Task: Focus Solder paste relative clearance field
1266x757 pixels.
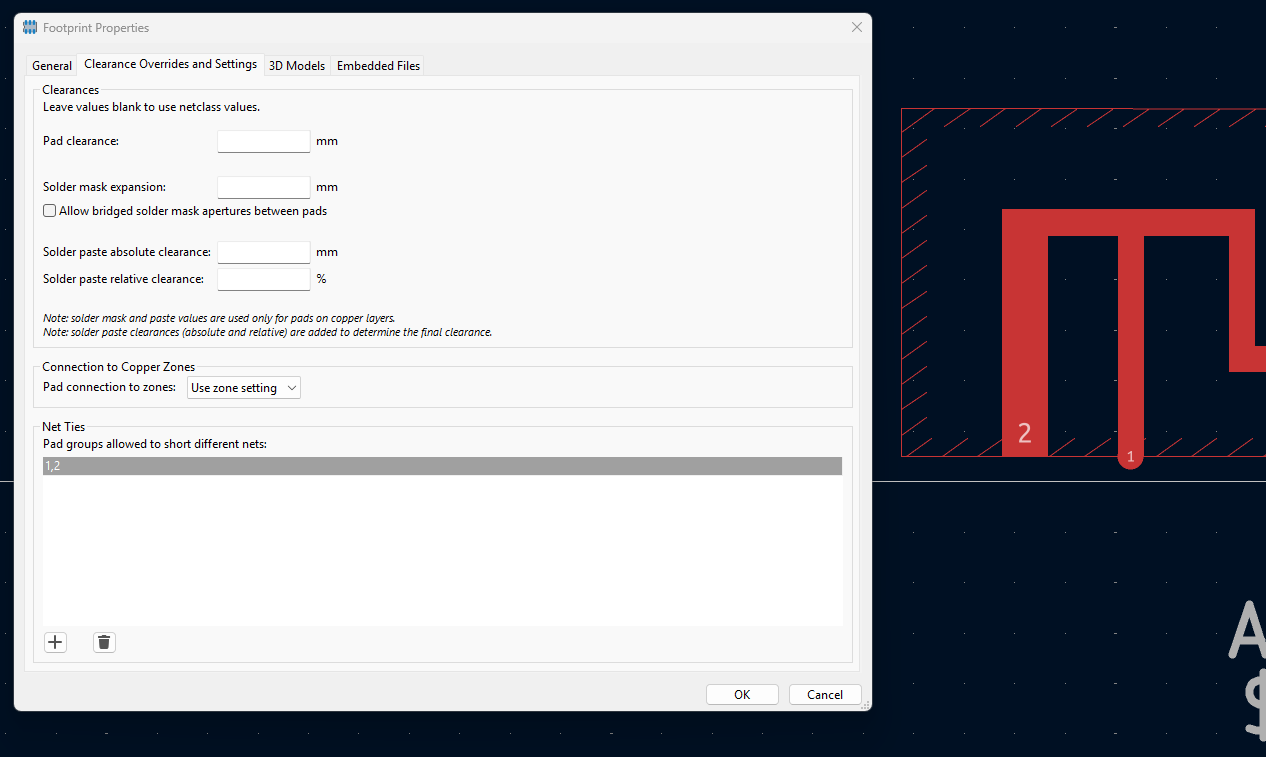Action: (264, 279)
